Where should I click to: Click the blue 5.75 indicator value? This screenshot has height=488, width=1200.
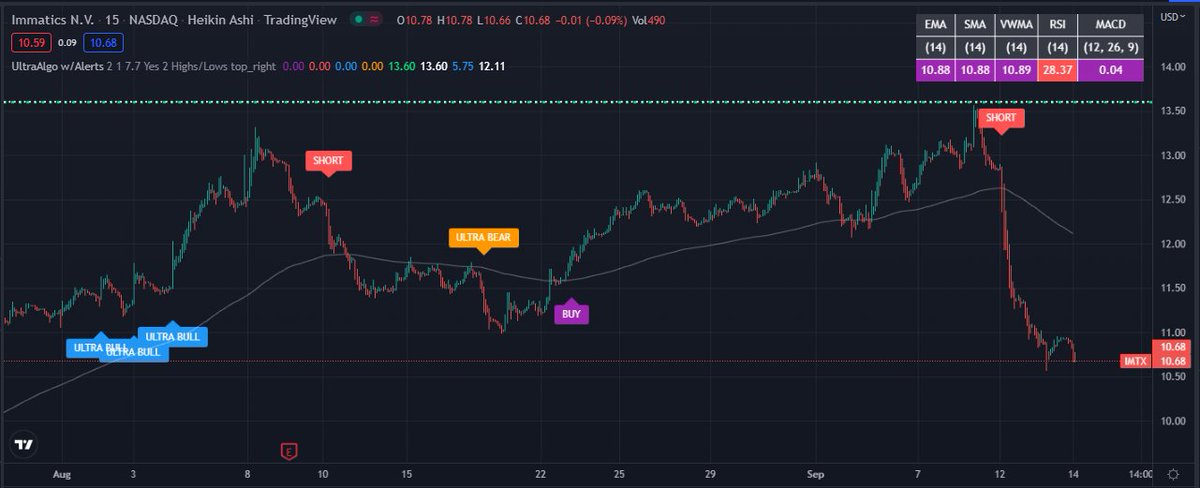(x=463, y=66)
